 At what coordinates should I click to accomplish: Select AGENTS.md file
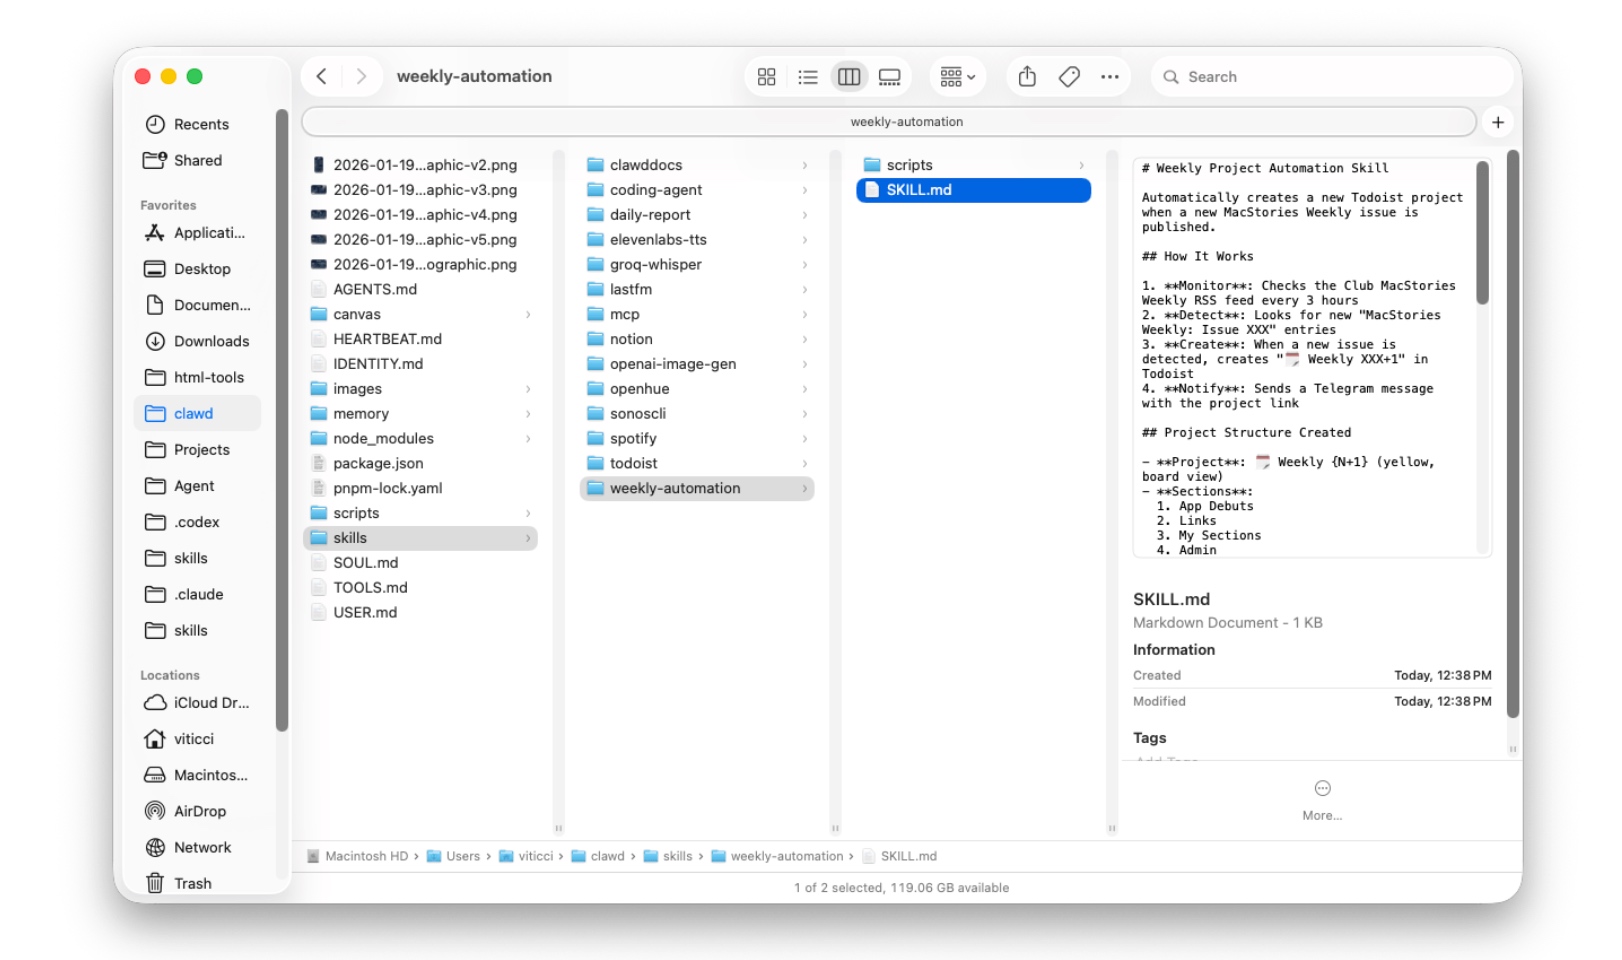click(x=420, y=290)
